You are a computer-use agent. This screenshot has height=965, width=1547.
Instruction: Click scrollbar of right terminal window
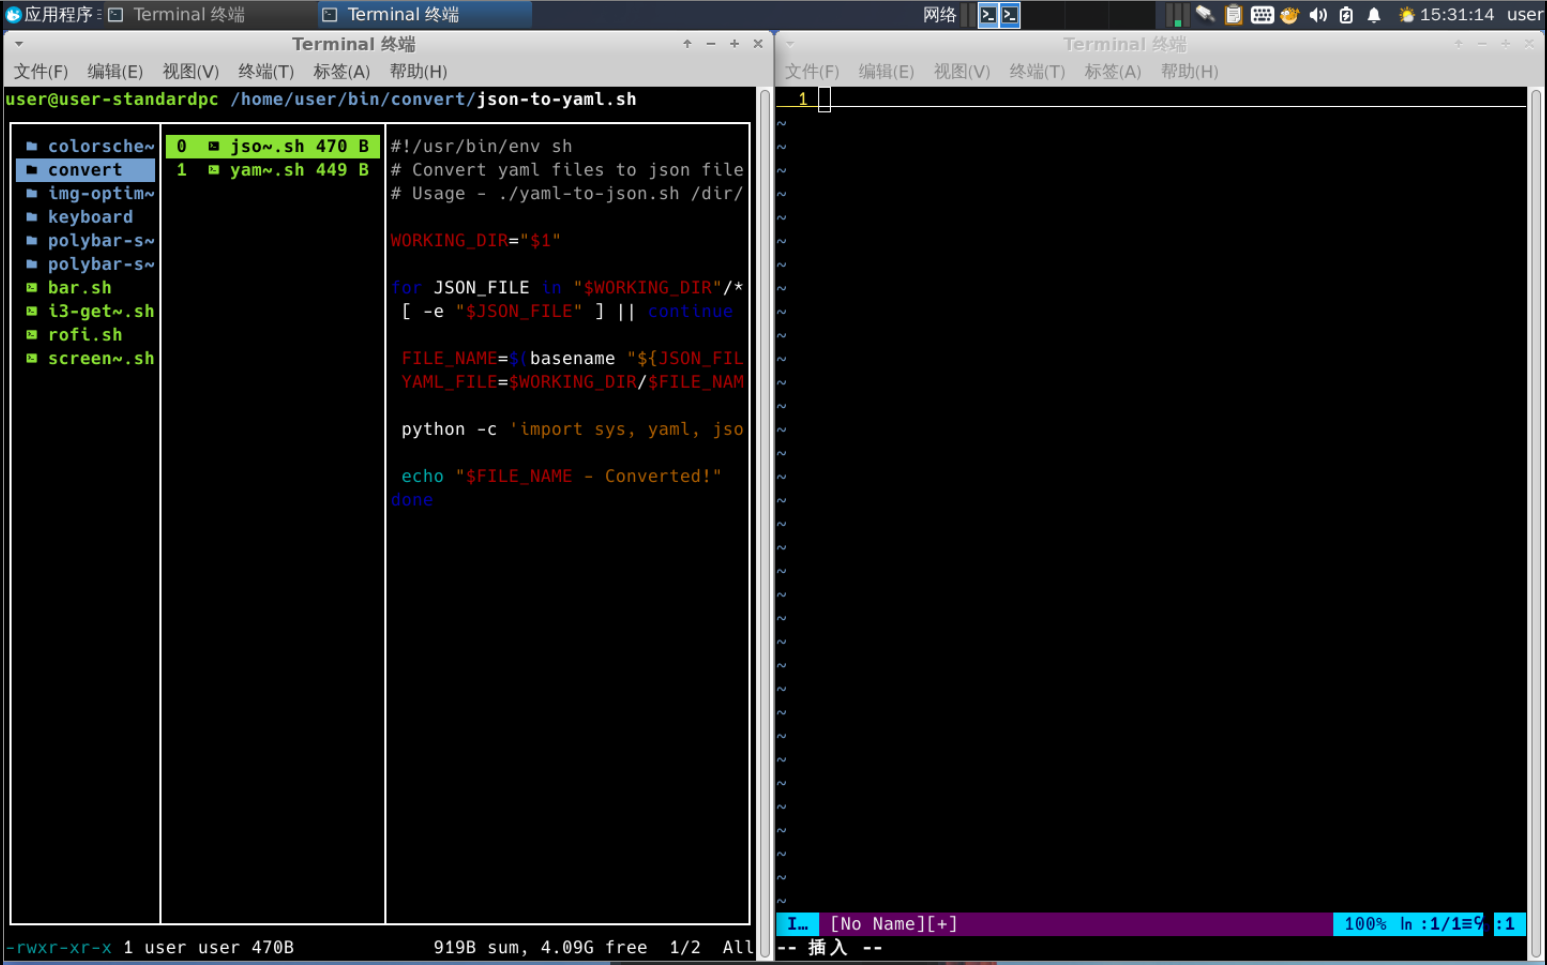[x=1535, y=524]
